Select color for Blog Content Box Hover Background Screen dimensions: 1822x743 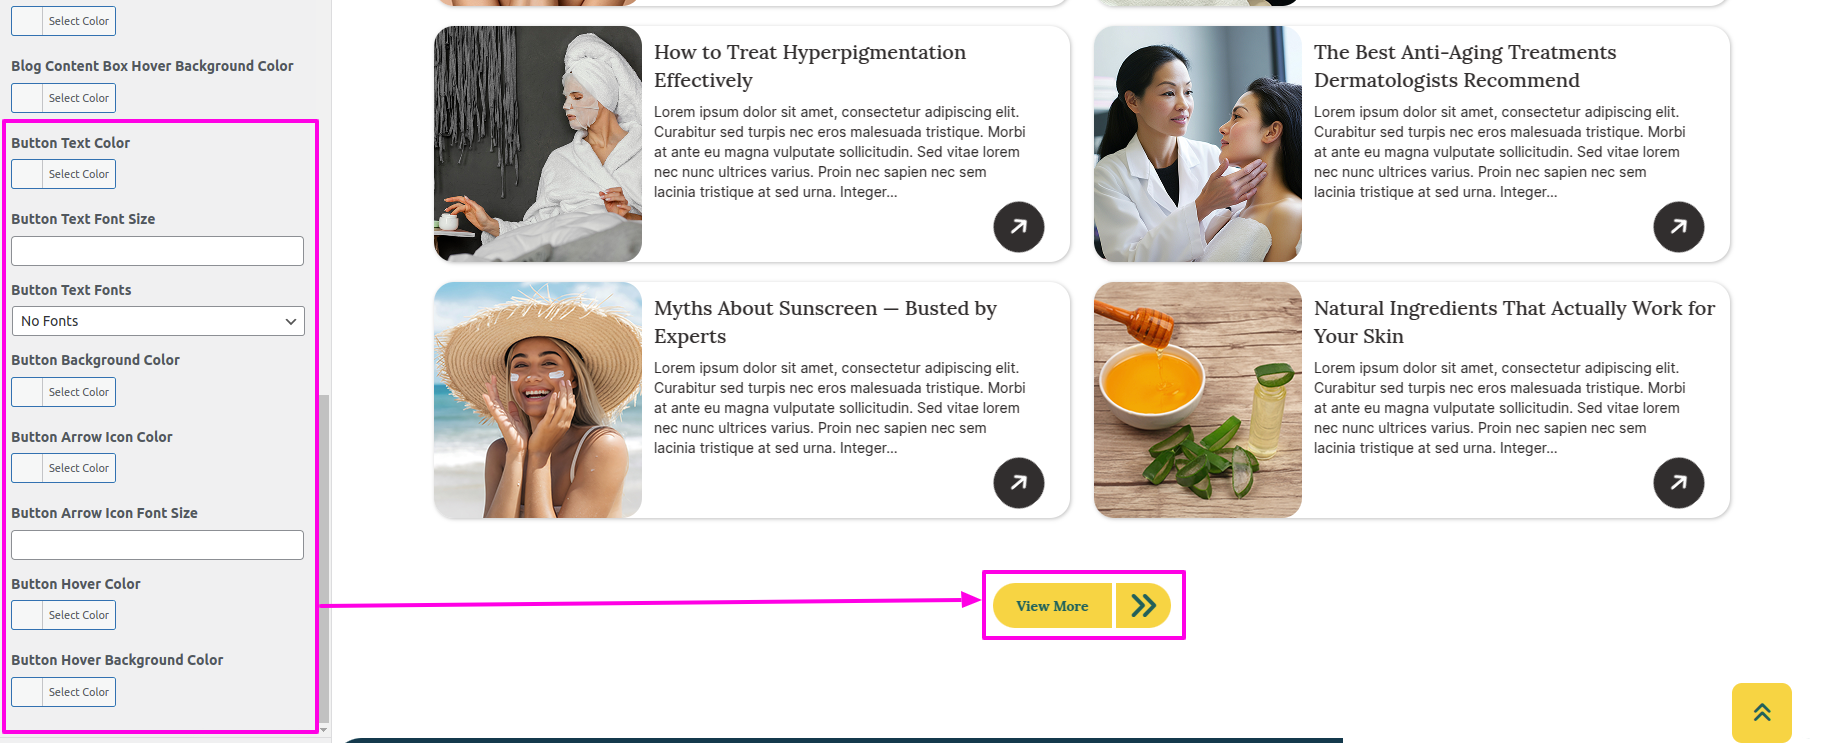pyautogui.click(x=63, y=98)
